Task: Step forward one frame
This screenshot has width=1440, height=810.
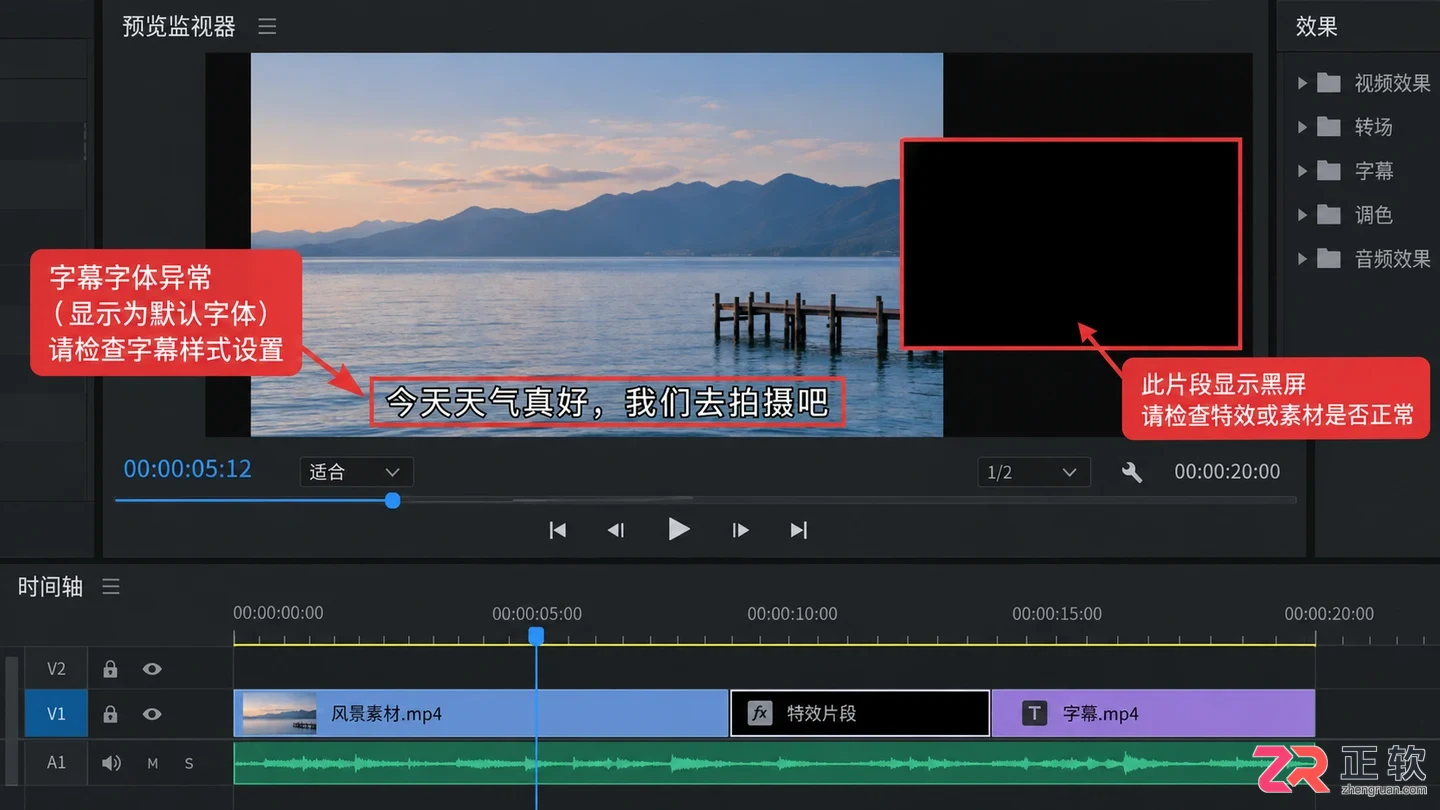Action: coord(740,530)
